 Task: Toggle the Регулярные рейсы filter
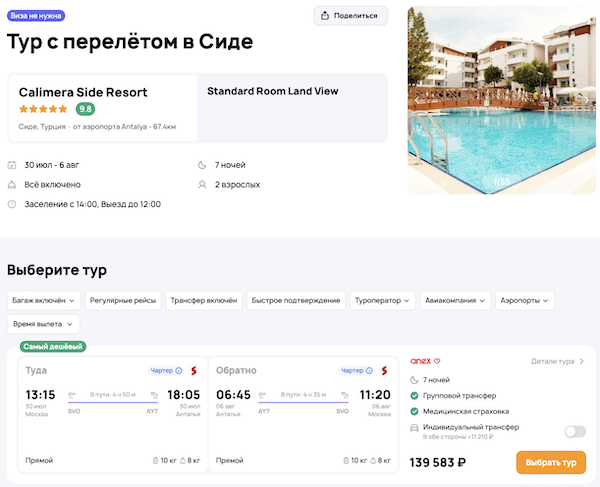[123, 300]
